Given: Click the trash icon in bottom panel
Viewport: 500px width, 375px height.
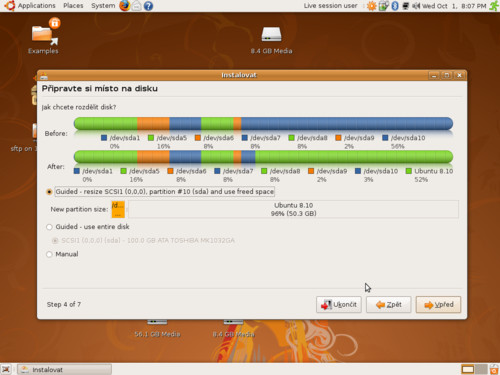Looking at the screenshot, I should pyautogui.click(x=494, y=369).
